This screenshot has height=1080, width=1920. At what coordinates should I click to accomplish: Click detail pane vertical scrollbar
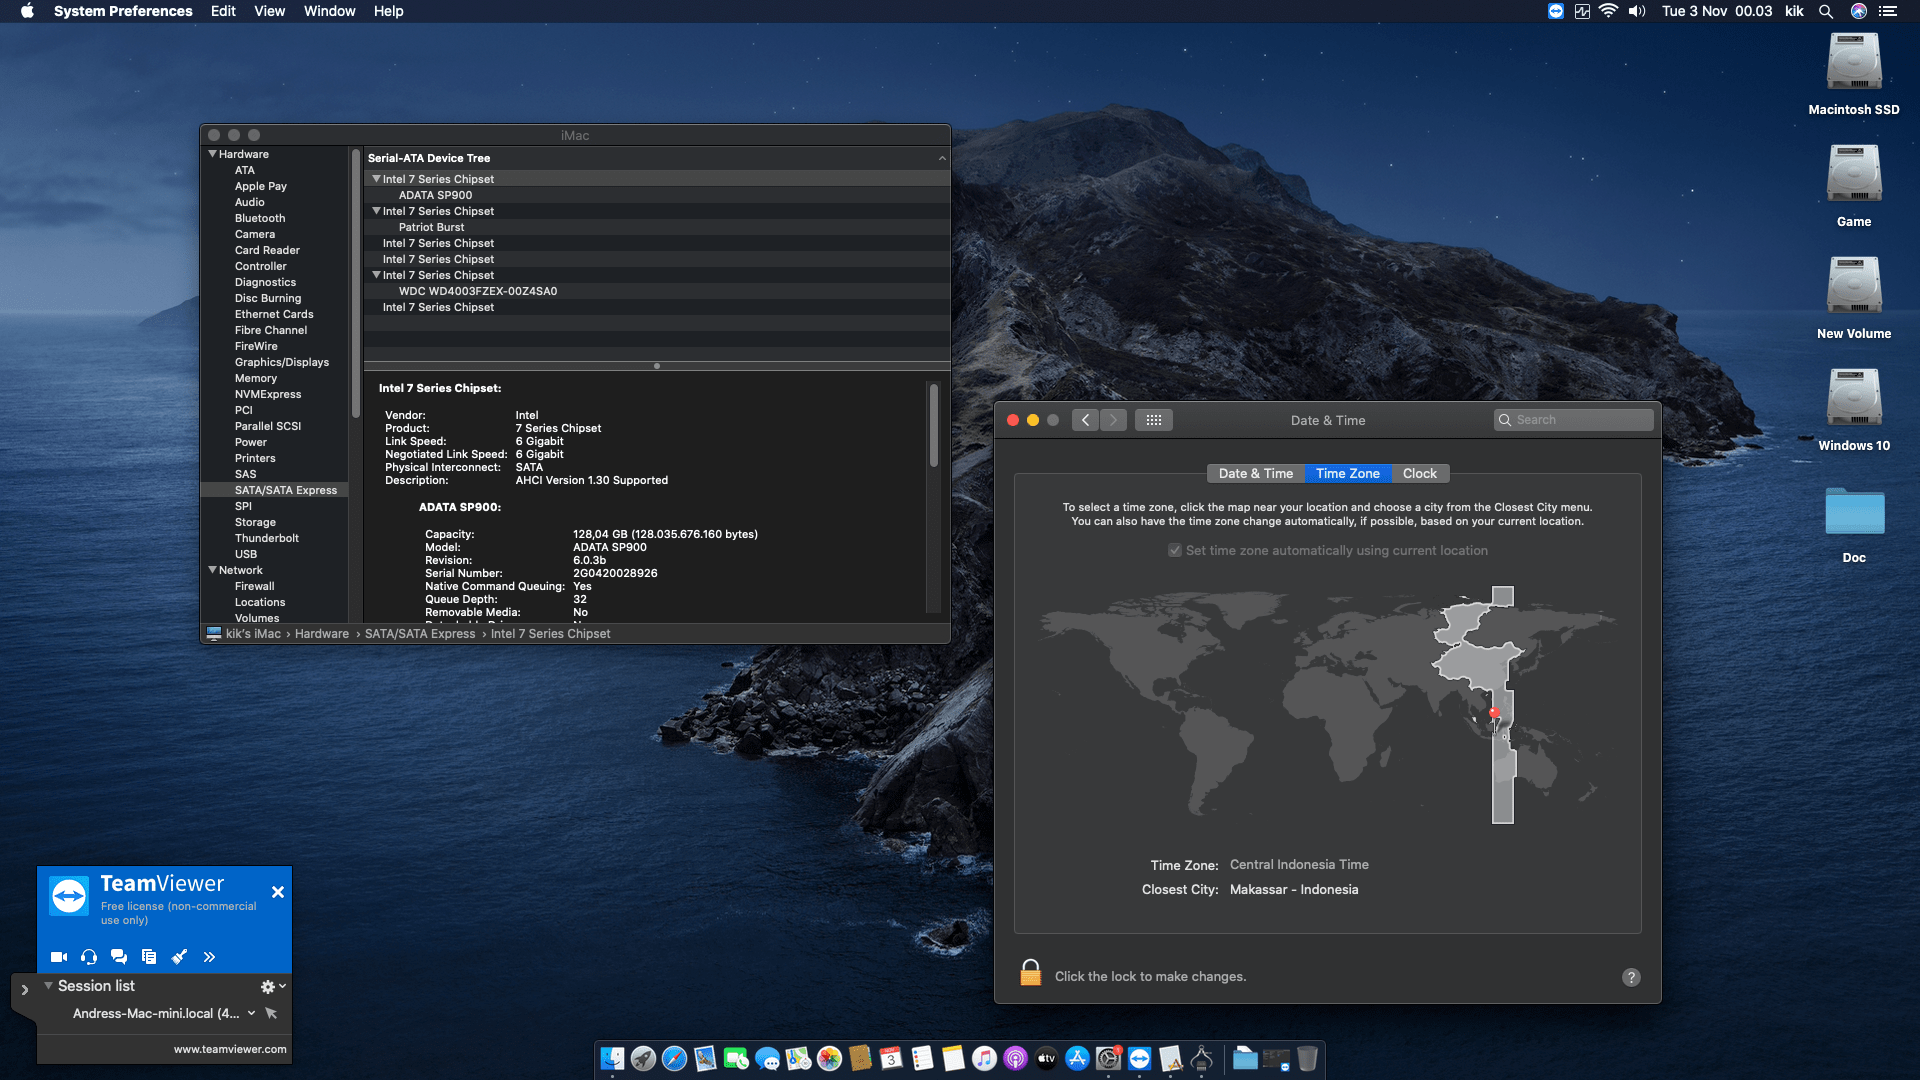tap(933, 425)
